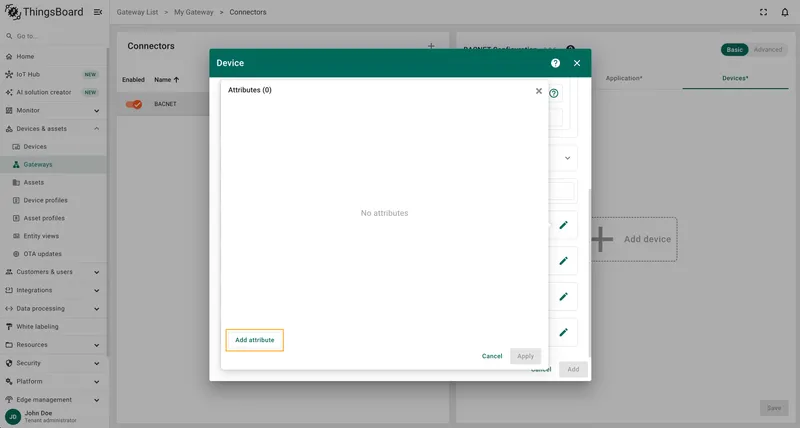This screenshot has height=428, width=800.
Task: Click the Save button
Action: (x=773, y=408)
